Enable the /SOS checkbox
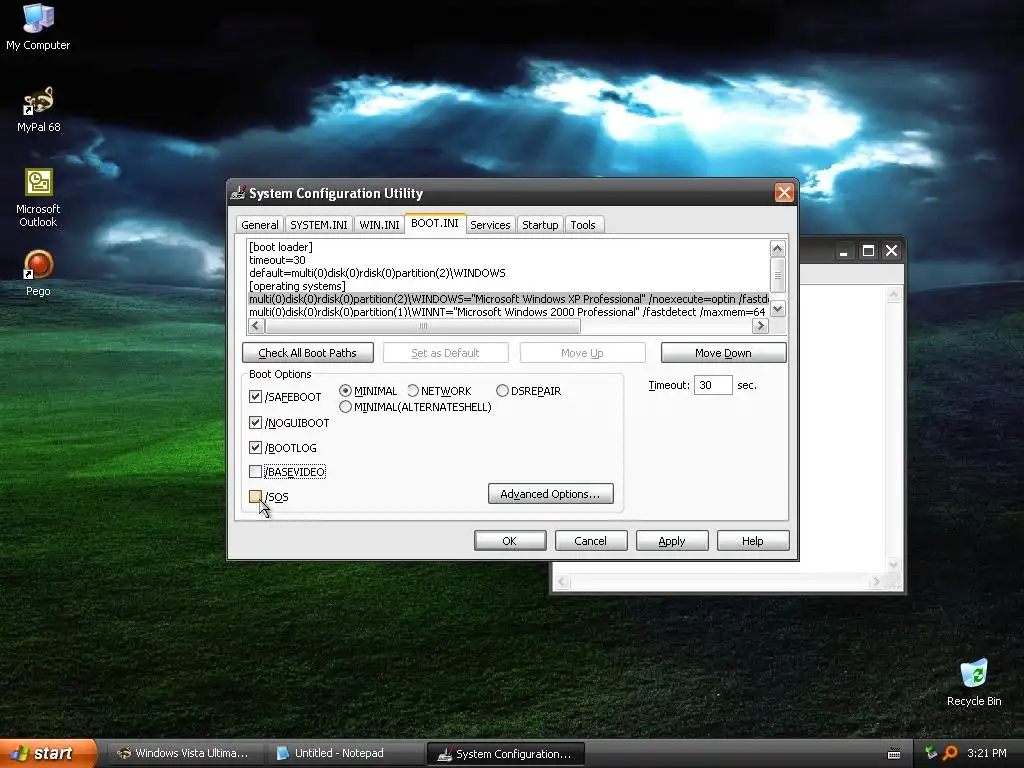1024x768 pixels. 255,496
